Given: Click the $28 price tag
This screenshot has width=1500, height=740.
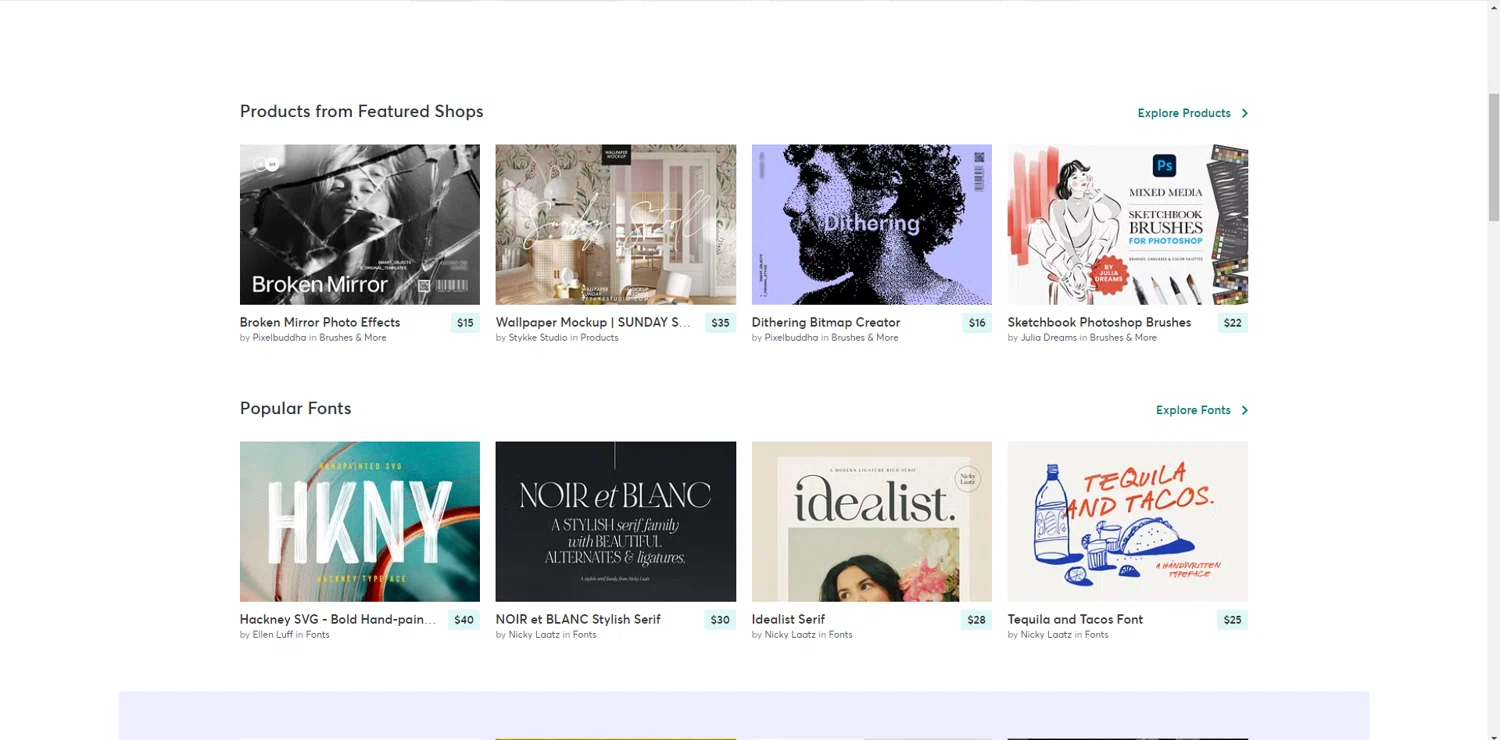Looking at the screenshot, I should click(x=976, y=620).
